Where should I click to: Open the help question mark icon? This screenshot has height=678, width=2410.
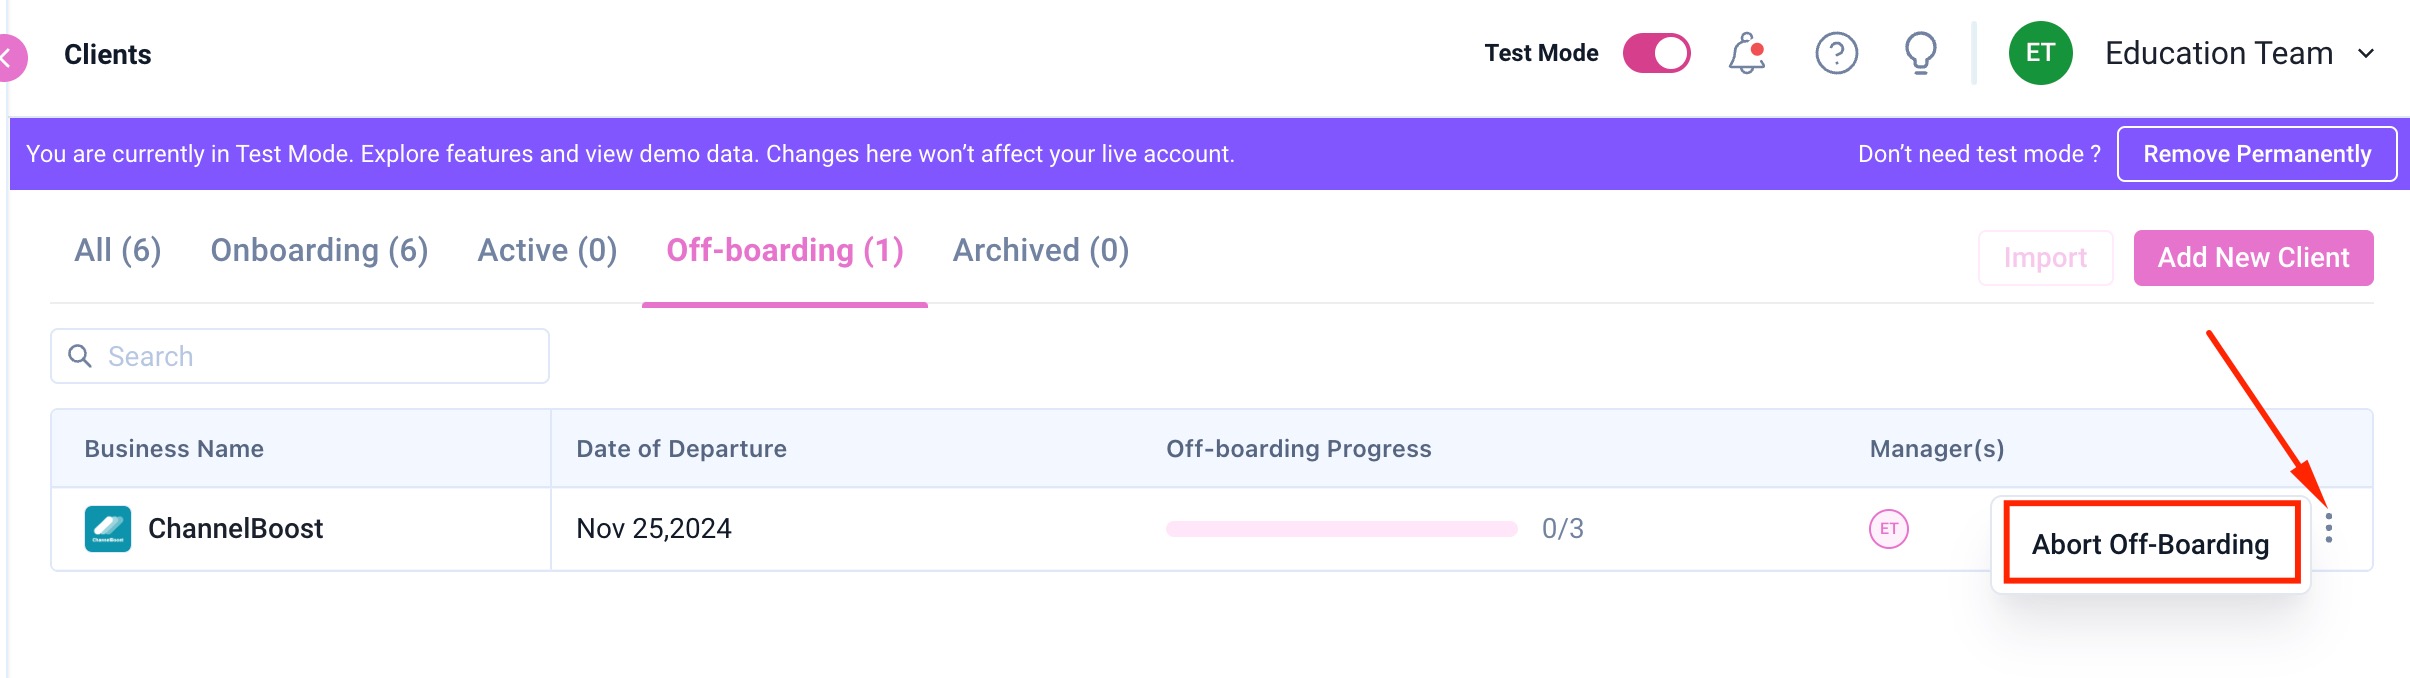(1836, 53)
